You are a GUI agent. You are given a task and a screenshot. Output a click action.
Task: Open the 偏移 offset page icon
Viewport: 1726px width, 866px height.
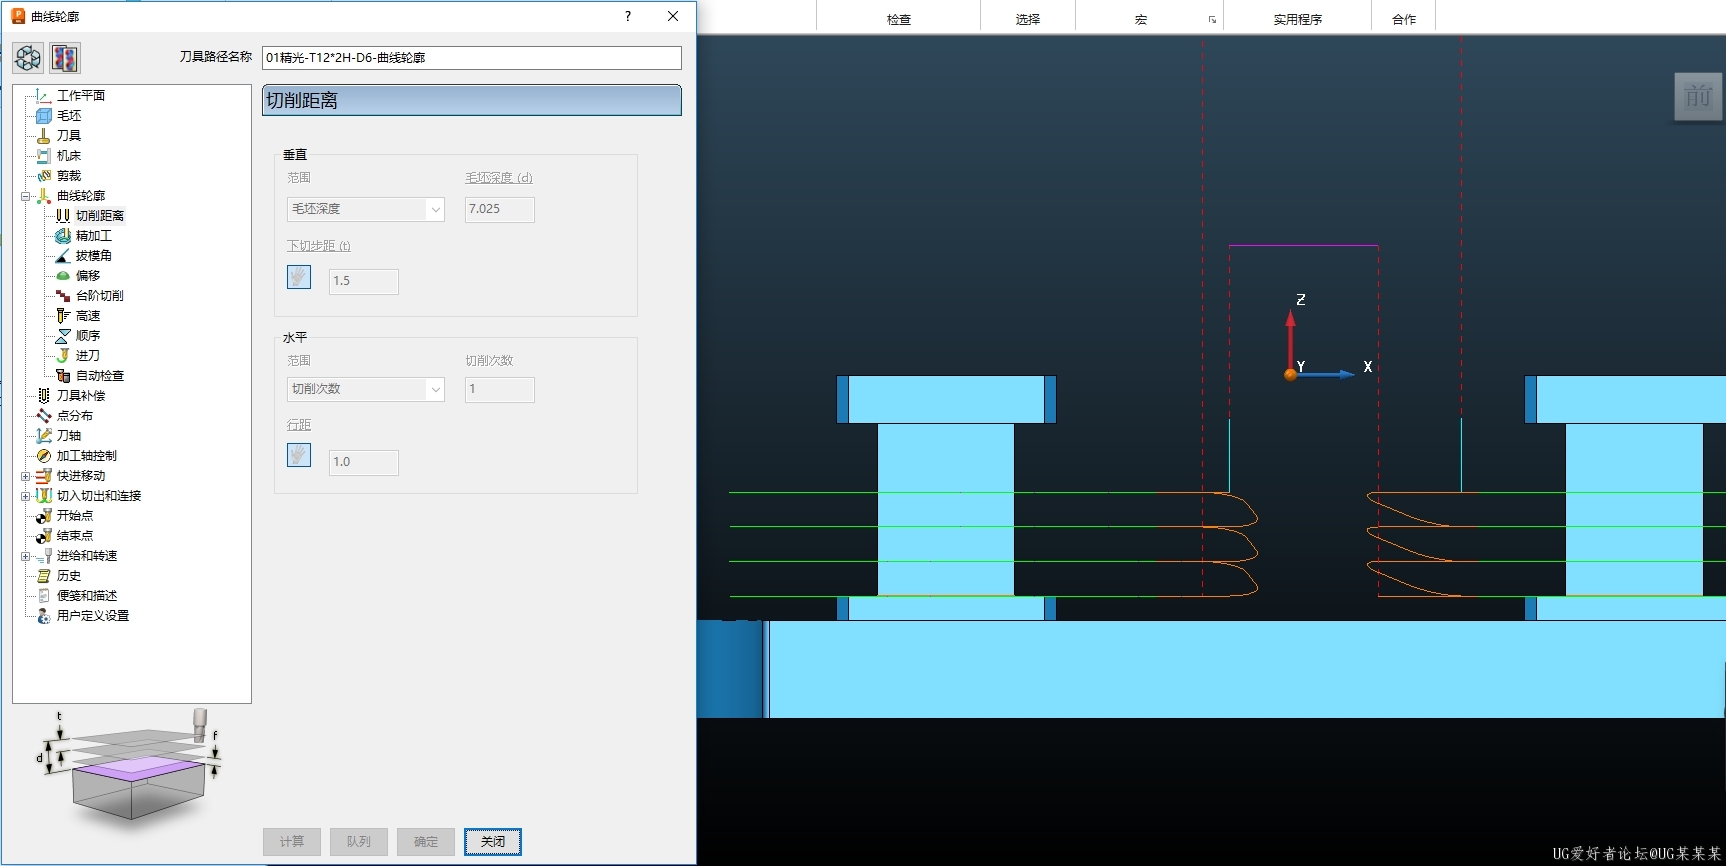click(63, 276)
